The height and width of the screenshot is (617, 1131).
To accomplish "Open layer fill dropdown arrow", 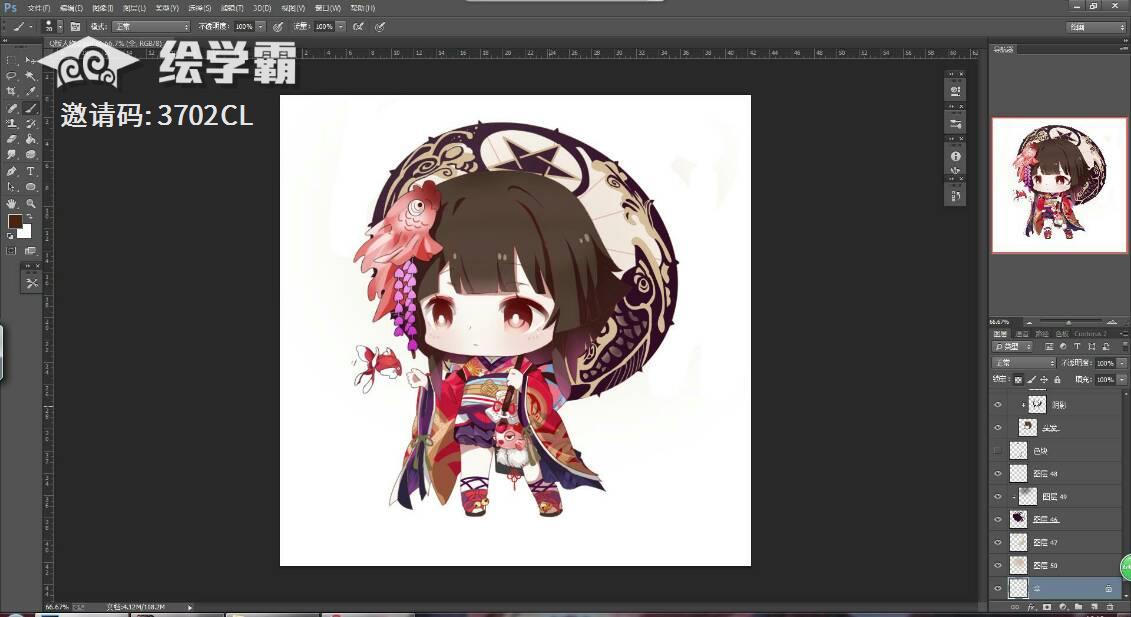I will point(1122,380).
